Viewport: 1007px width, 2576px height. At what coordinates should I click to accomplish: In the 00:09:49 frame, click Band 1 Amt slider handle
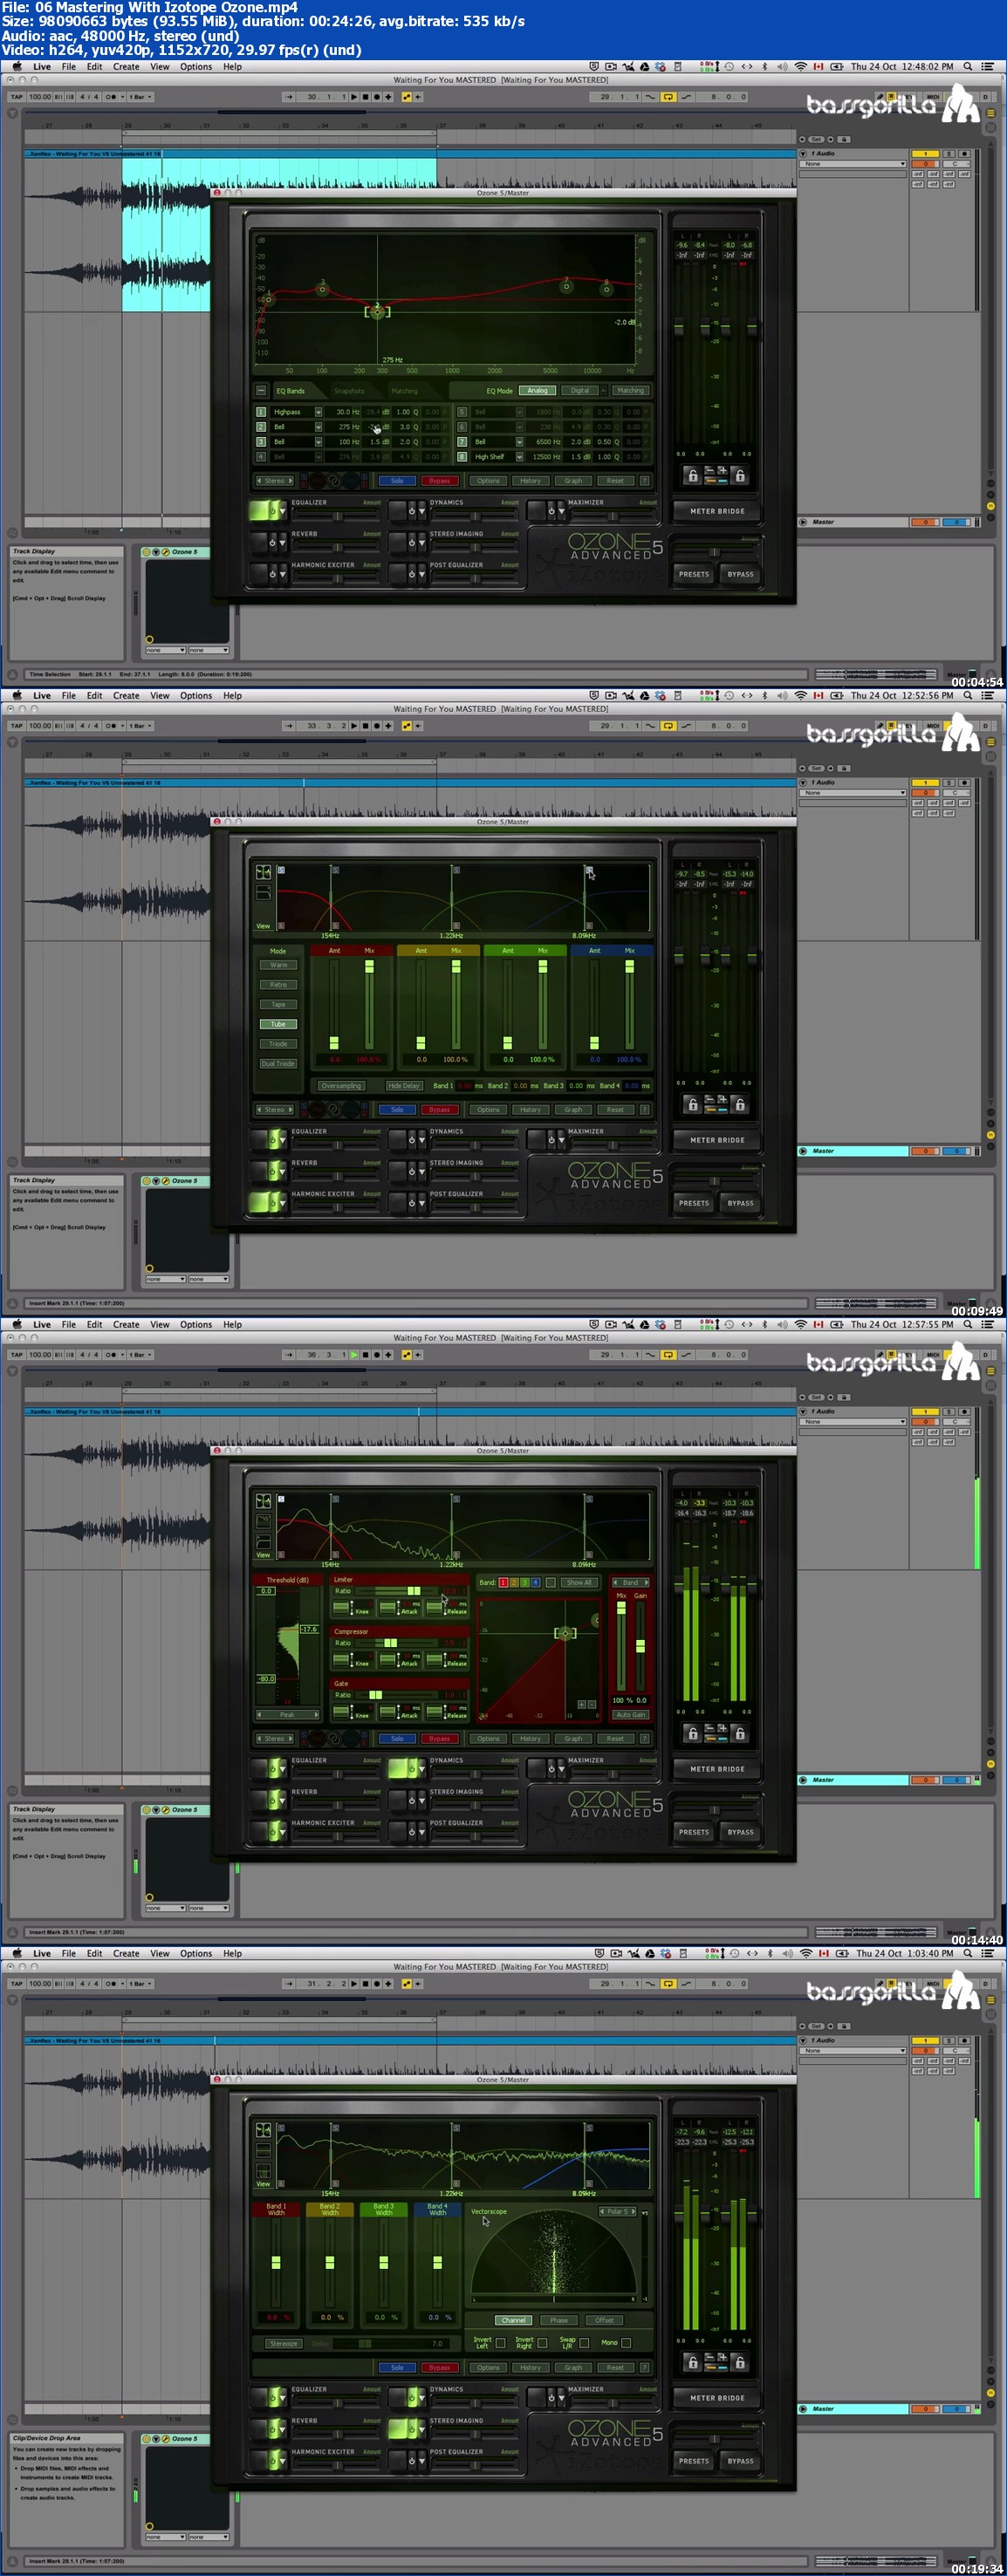(334, 1042)
